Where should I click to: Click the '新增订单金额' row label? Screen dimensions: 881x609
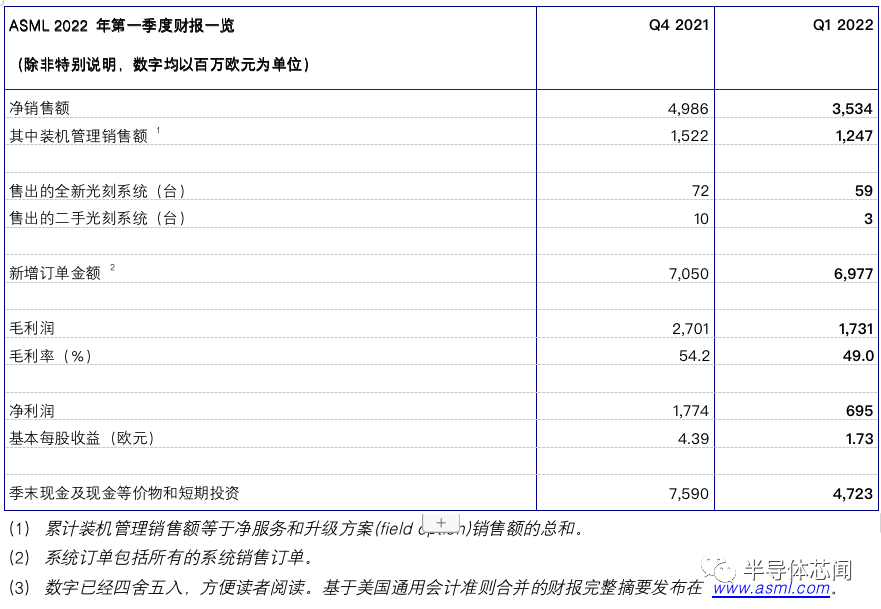[55, 273]
